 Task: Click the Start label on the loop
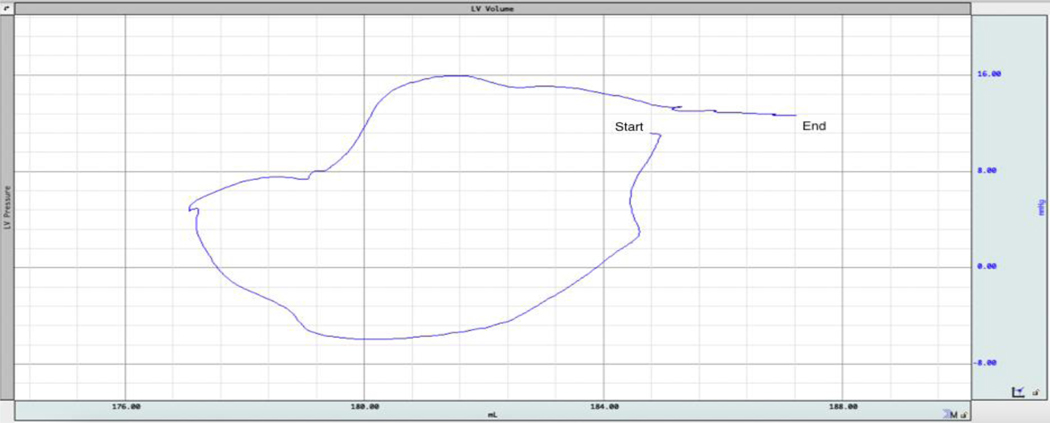point(629,126)
